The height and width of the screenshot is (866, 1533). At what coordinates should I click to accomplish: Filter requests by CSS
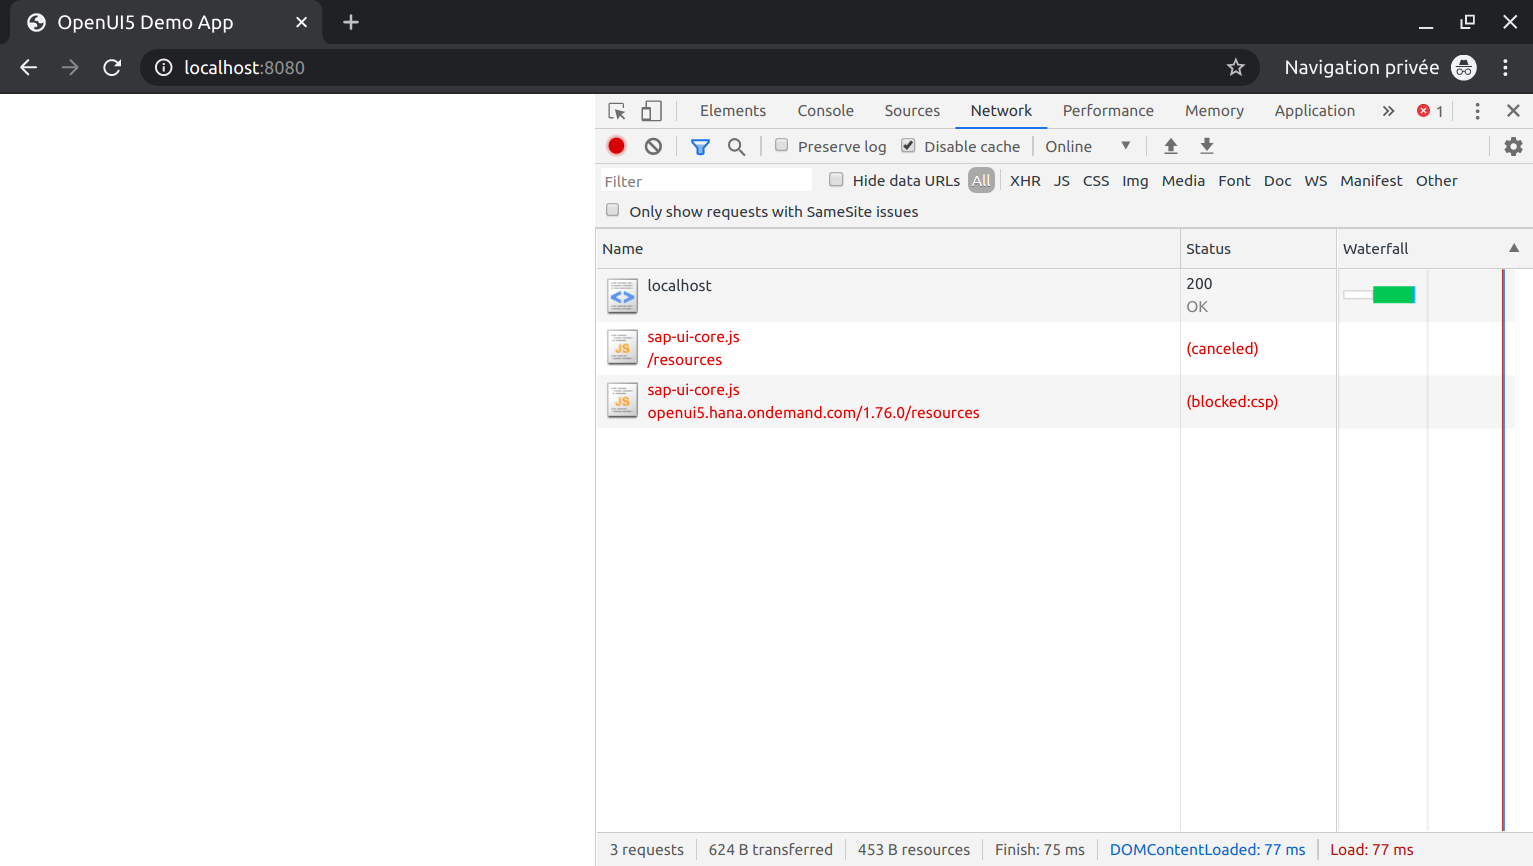(x=1096, y=181)
